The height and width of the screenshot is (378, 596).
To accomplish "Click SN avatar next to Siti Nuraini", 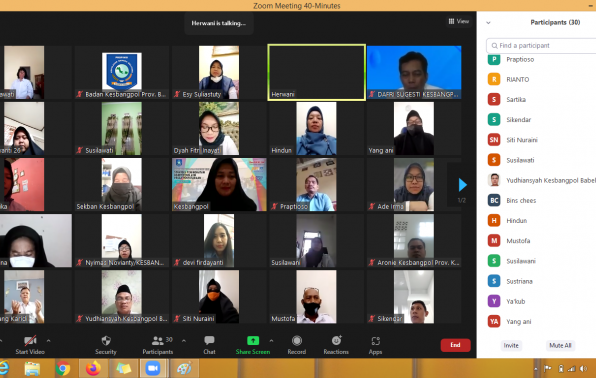I will (x=494, y=140).
